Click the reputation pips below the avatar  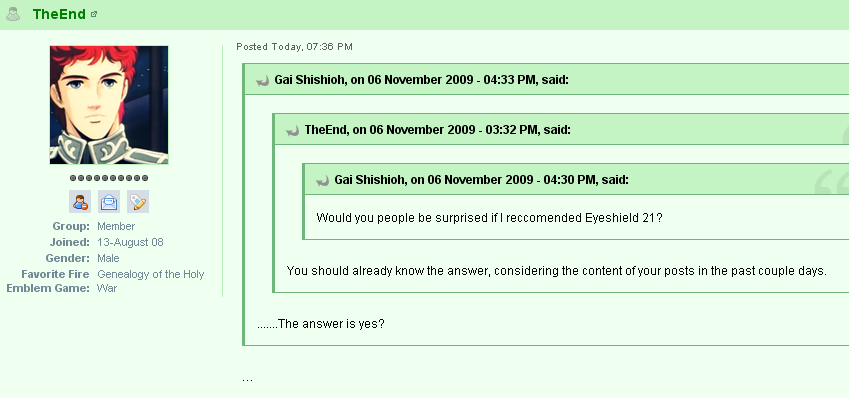click(109, 178)
